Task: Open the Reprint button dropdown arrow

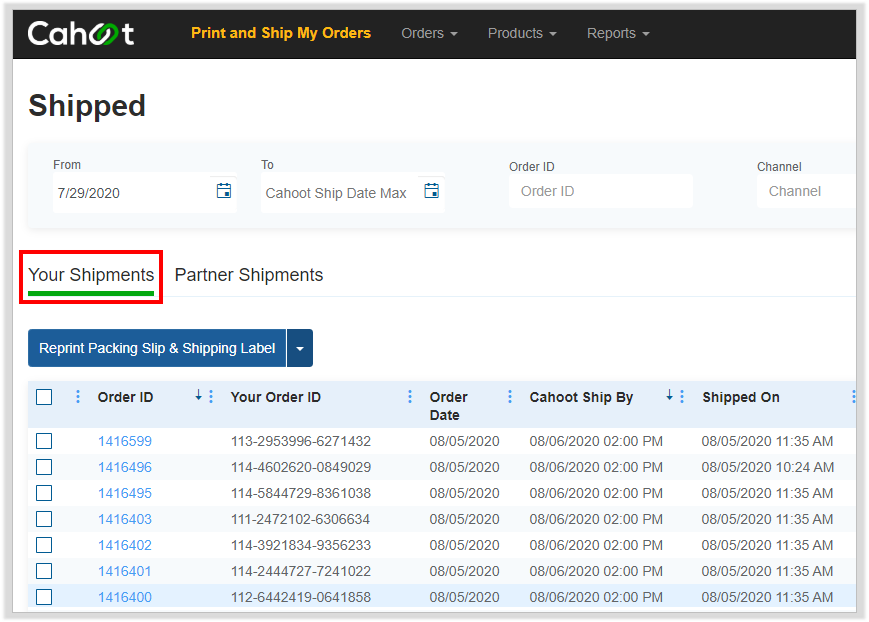Action: tap(300, 348)
